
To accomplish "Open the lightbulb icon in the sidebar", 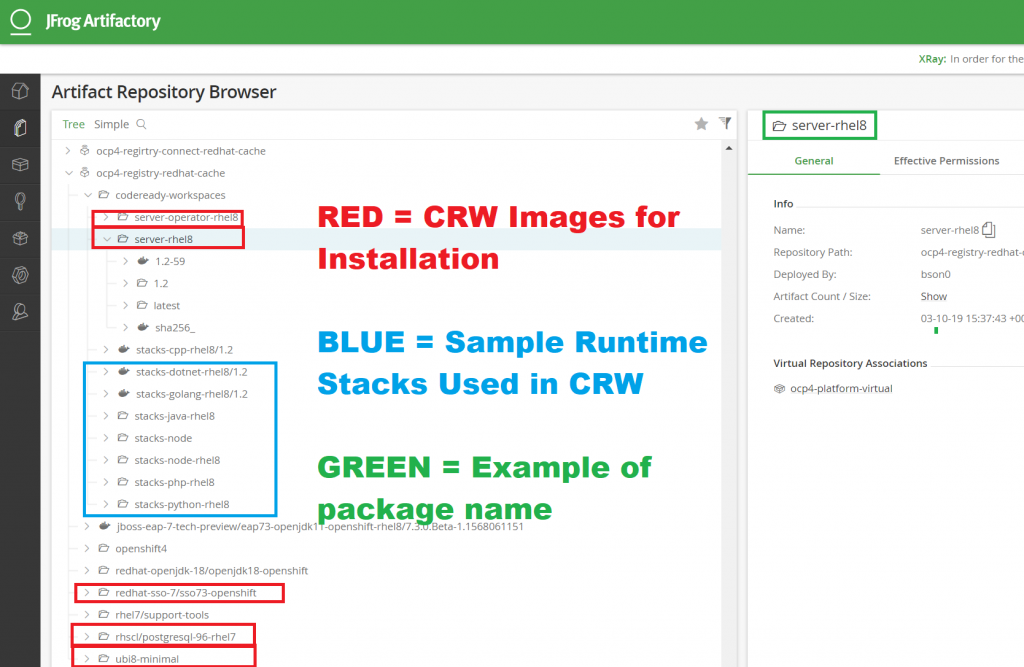I will click(20, 201).
